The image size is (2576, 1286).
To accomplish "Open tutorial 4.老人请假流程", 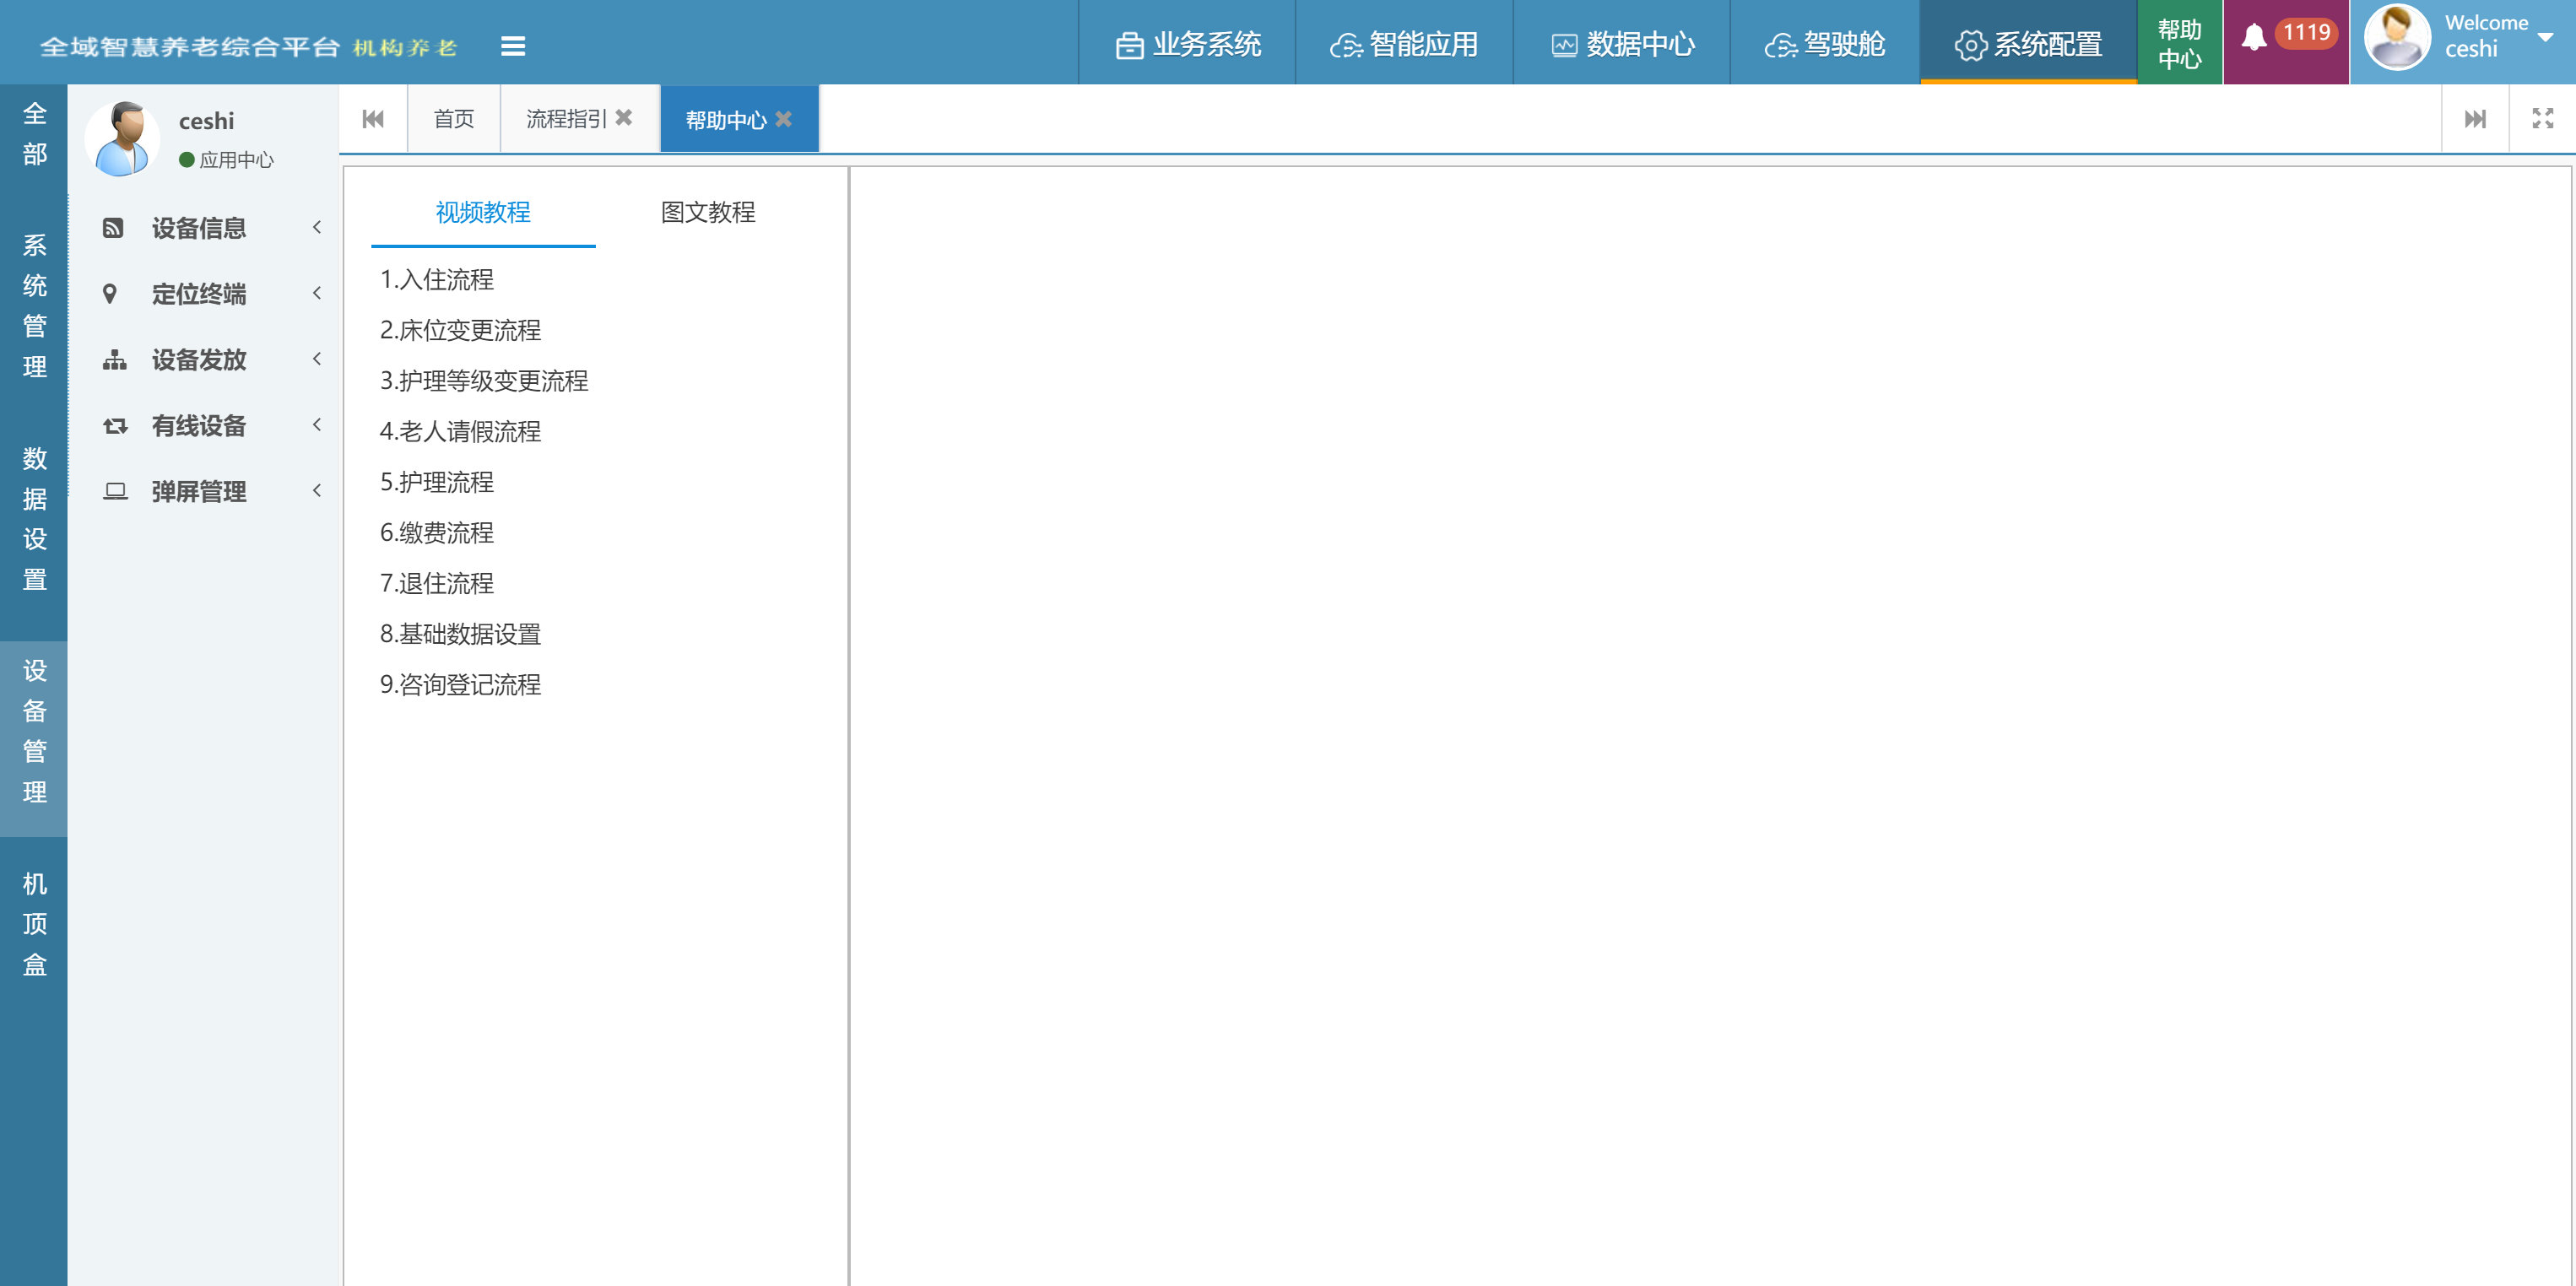I will point(460,432).
